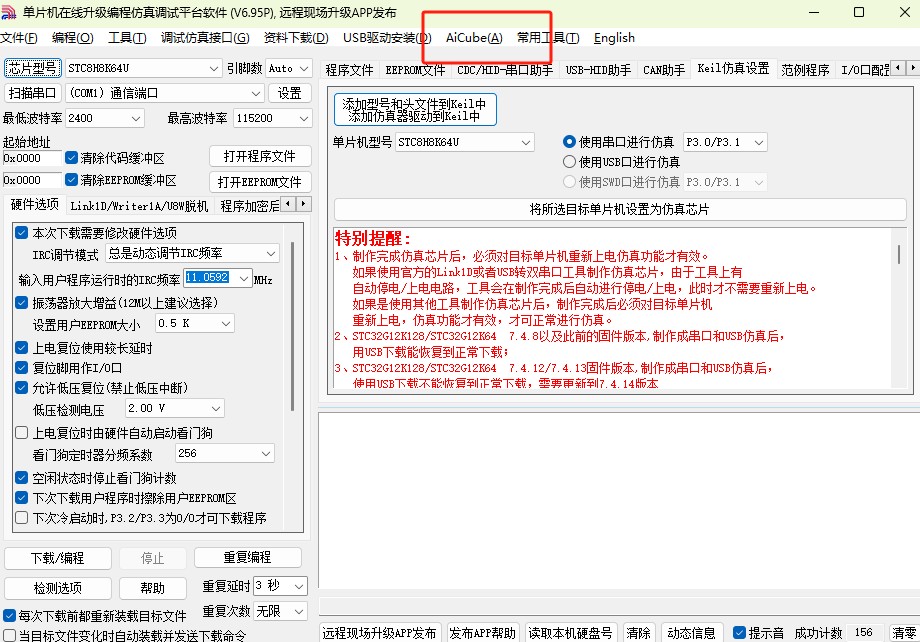Open 最低波特率 2400 dropdown

(104, 118)
